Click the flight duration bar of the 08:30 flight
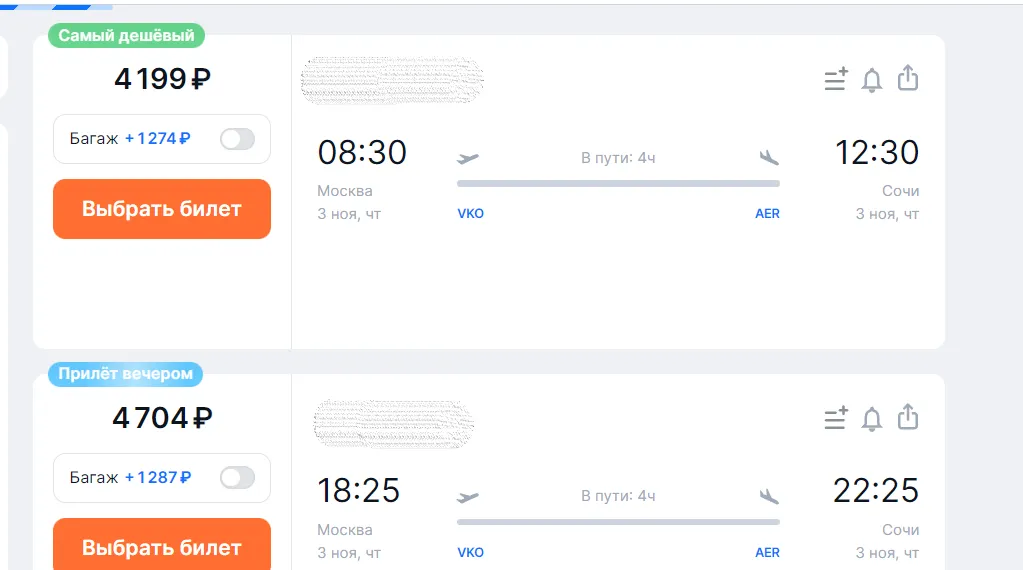Viewport: 1023px width, 570px height. pyautogui.click(x=618, y=184)
